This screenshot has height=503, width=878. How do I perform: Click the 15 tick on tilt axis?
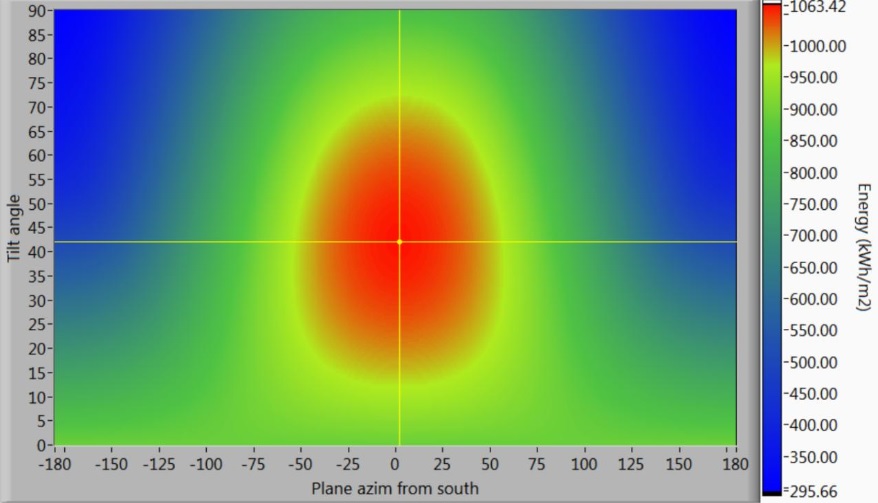click(36, 372)
